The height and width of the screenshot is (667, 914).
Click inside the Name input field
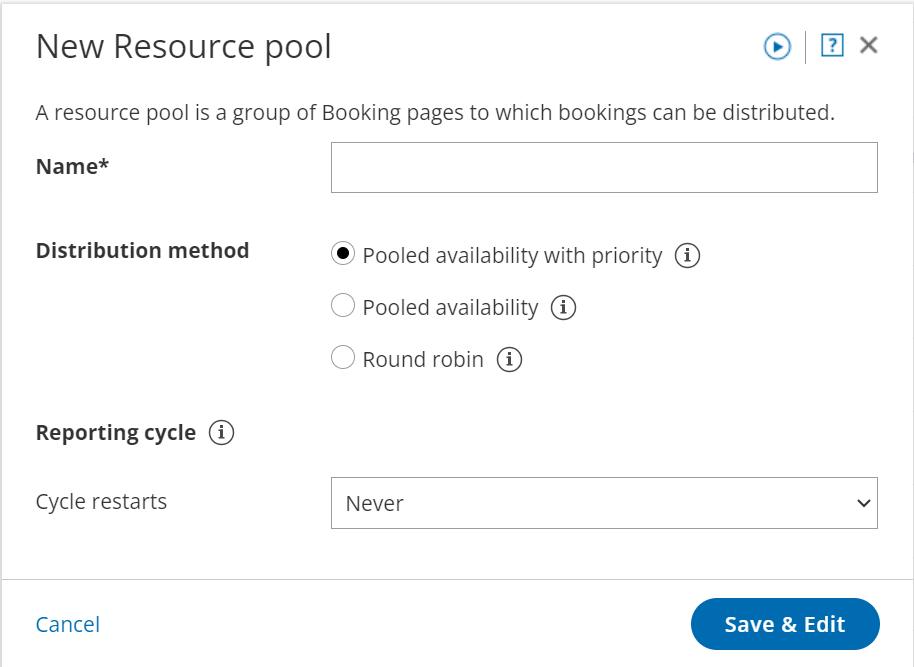click(603, 167)
